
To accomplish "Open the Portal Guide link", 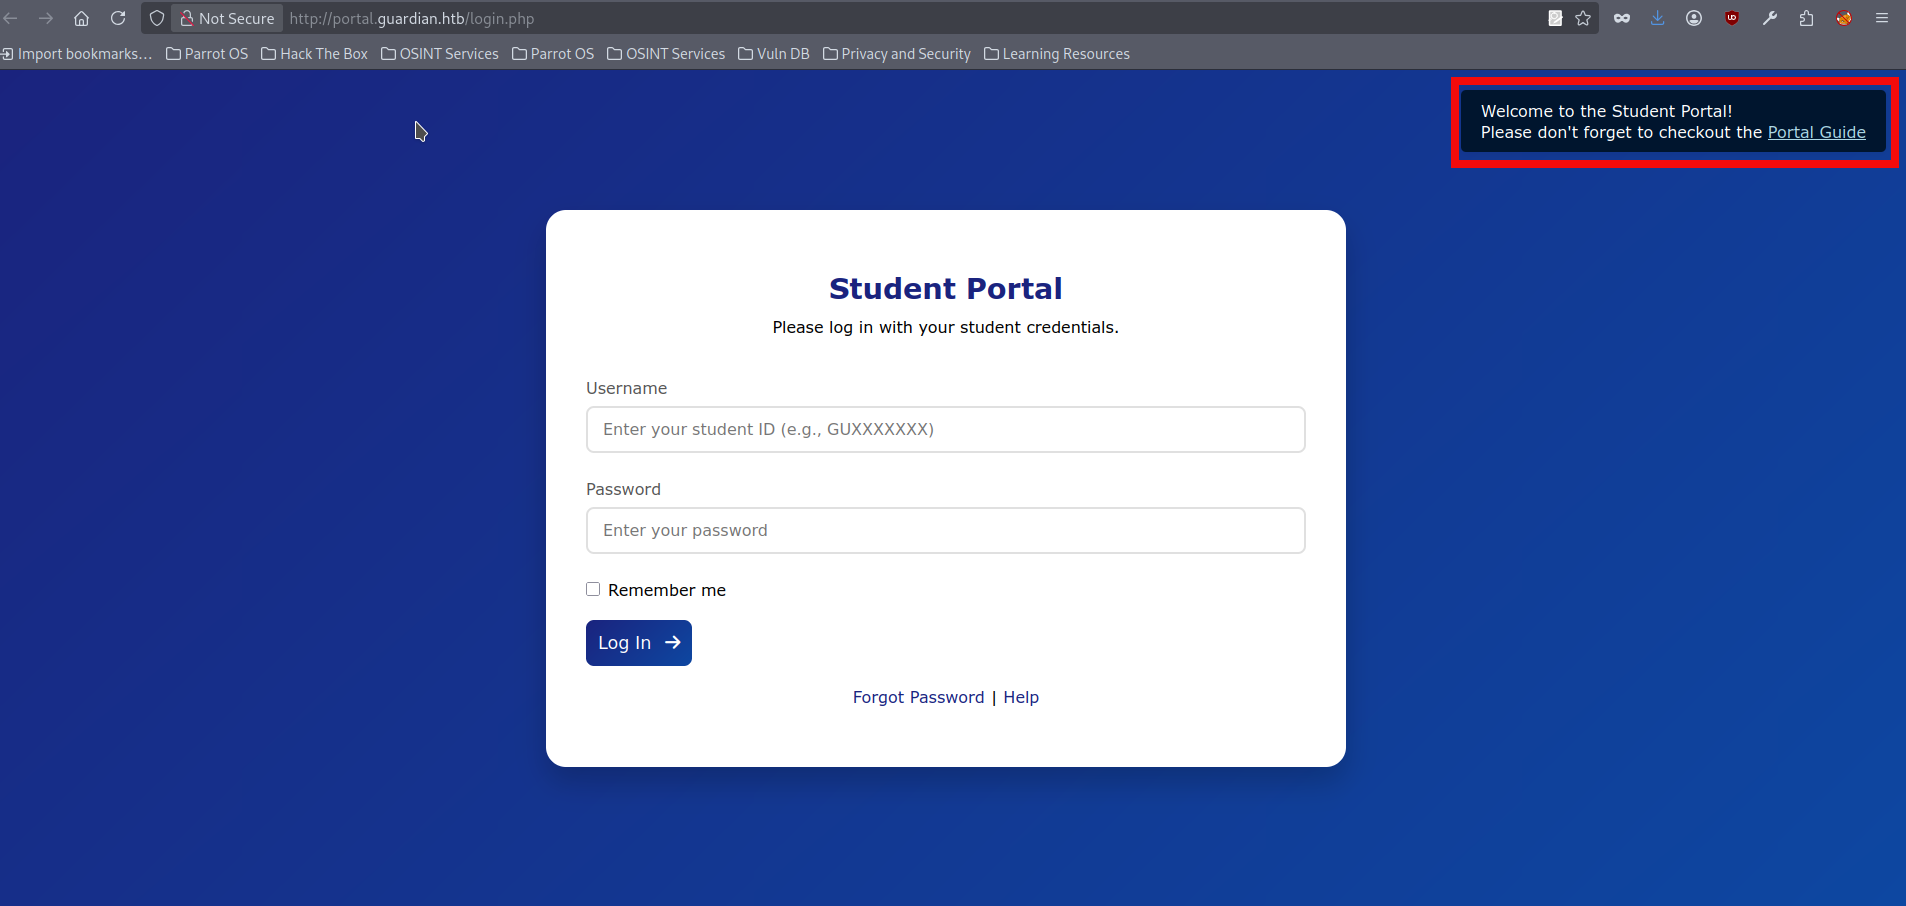I will point(1816,132).
